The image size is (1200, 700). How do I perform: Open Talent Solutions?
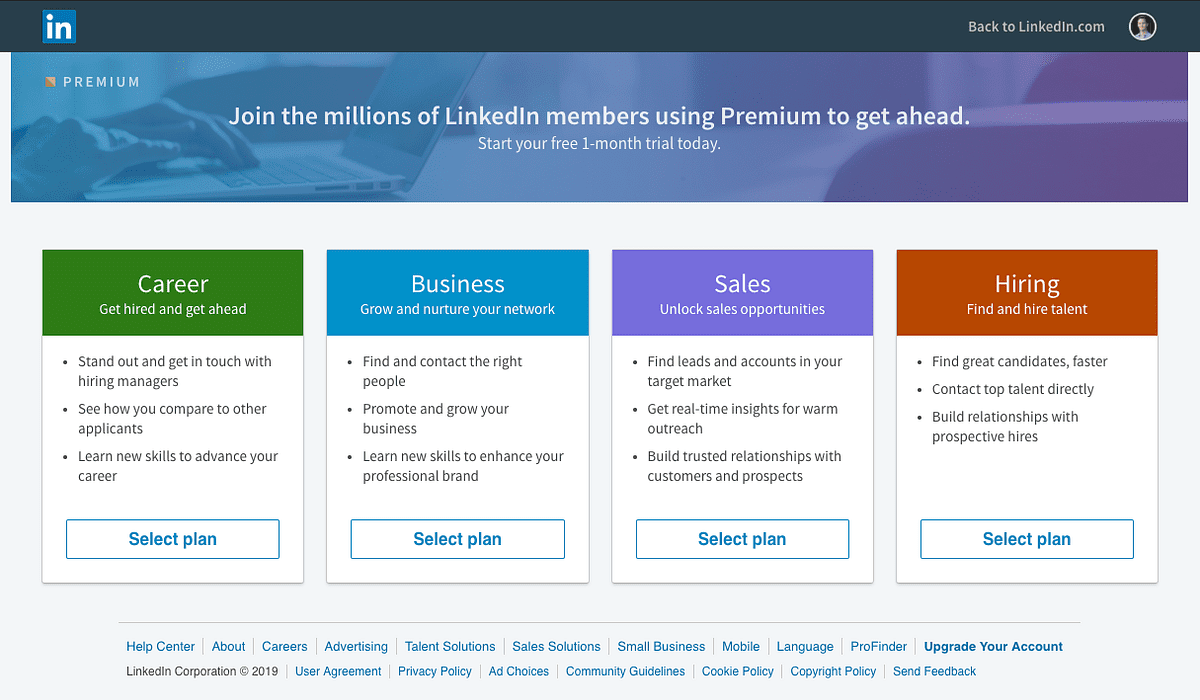pos(450,646)
